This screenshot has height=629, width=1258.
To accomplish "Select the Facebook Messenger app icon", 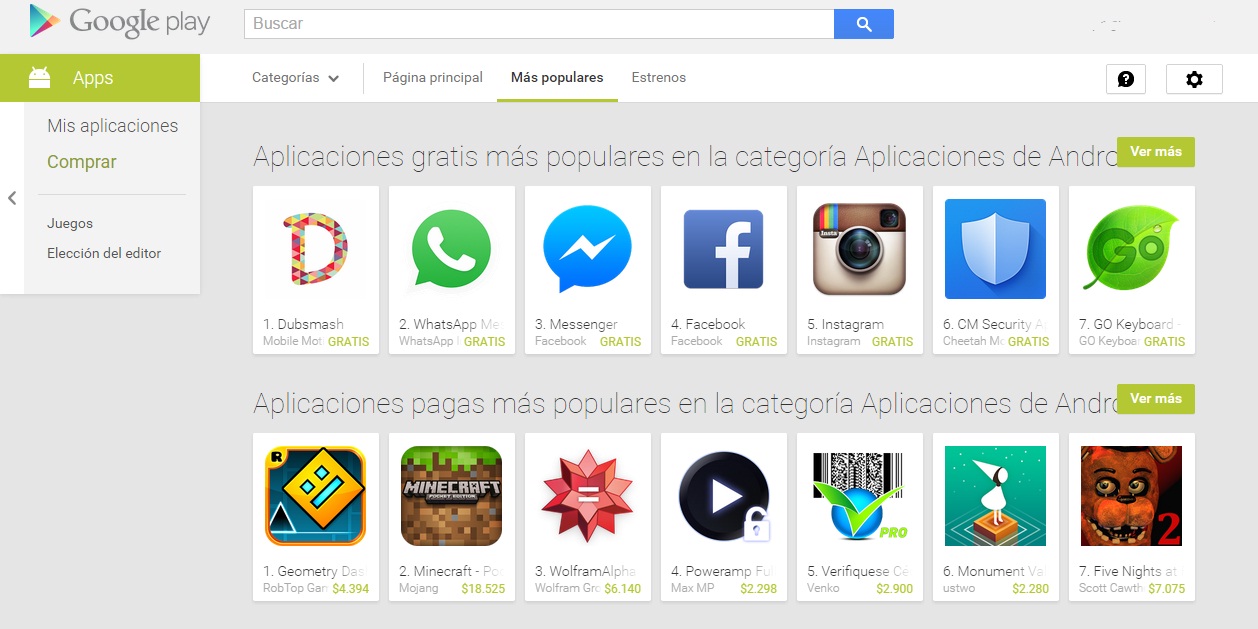I will point(587,249).
